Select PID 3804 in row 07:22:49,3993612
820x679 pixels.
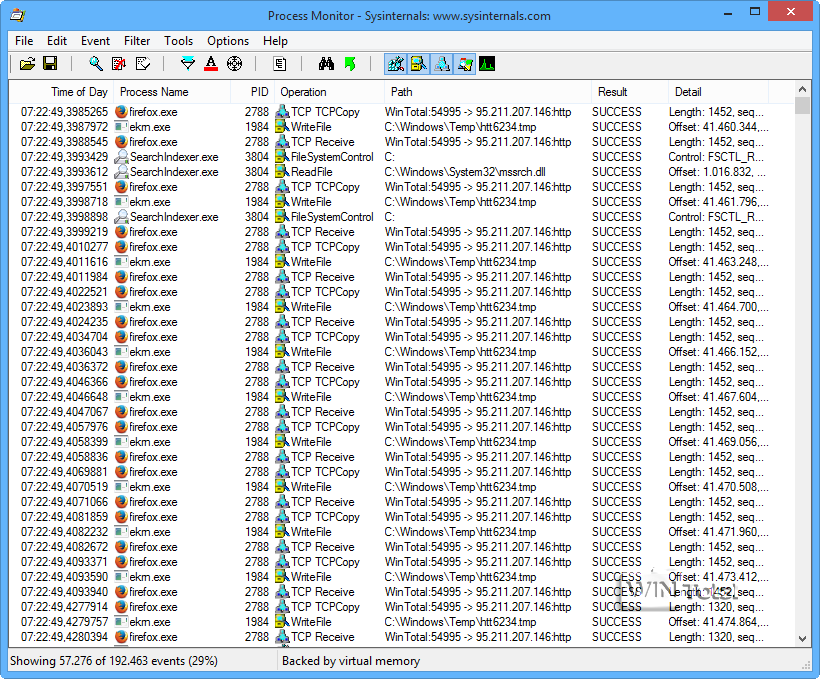click(x=257, y=172)
